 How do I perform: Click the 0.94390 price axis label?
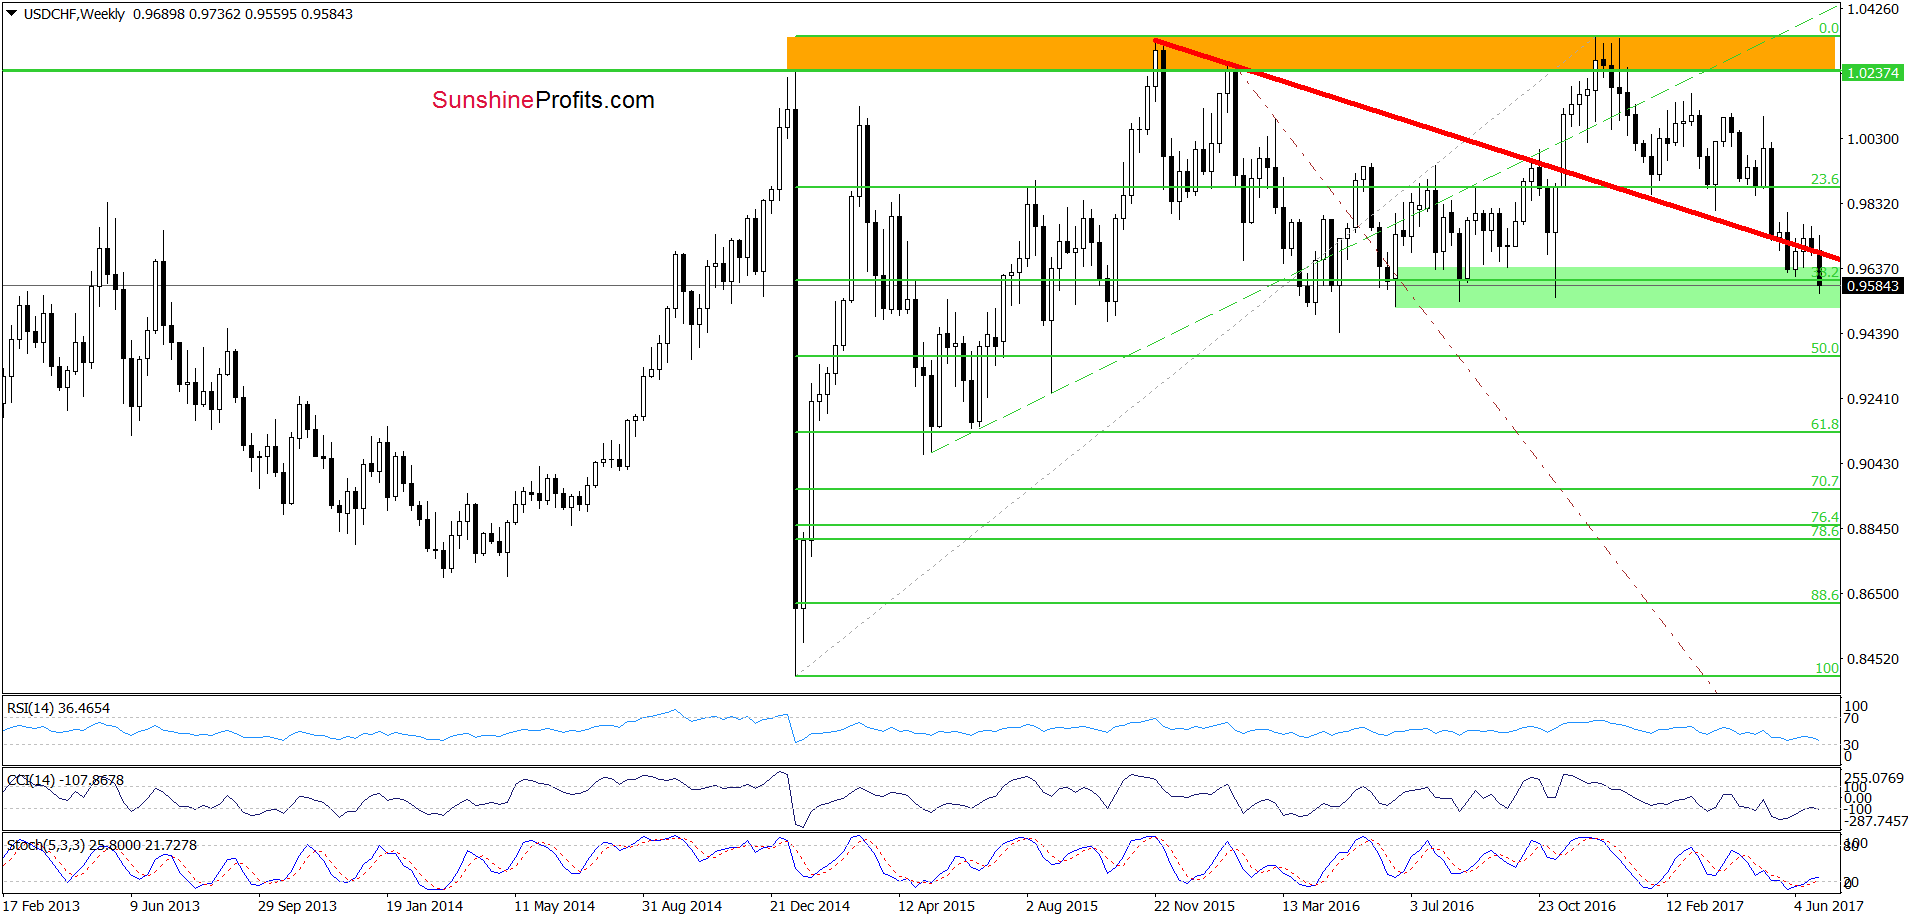[x=1872, y=334]
